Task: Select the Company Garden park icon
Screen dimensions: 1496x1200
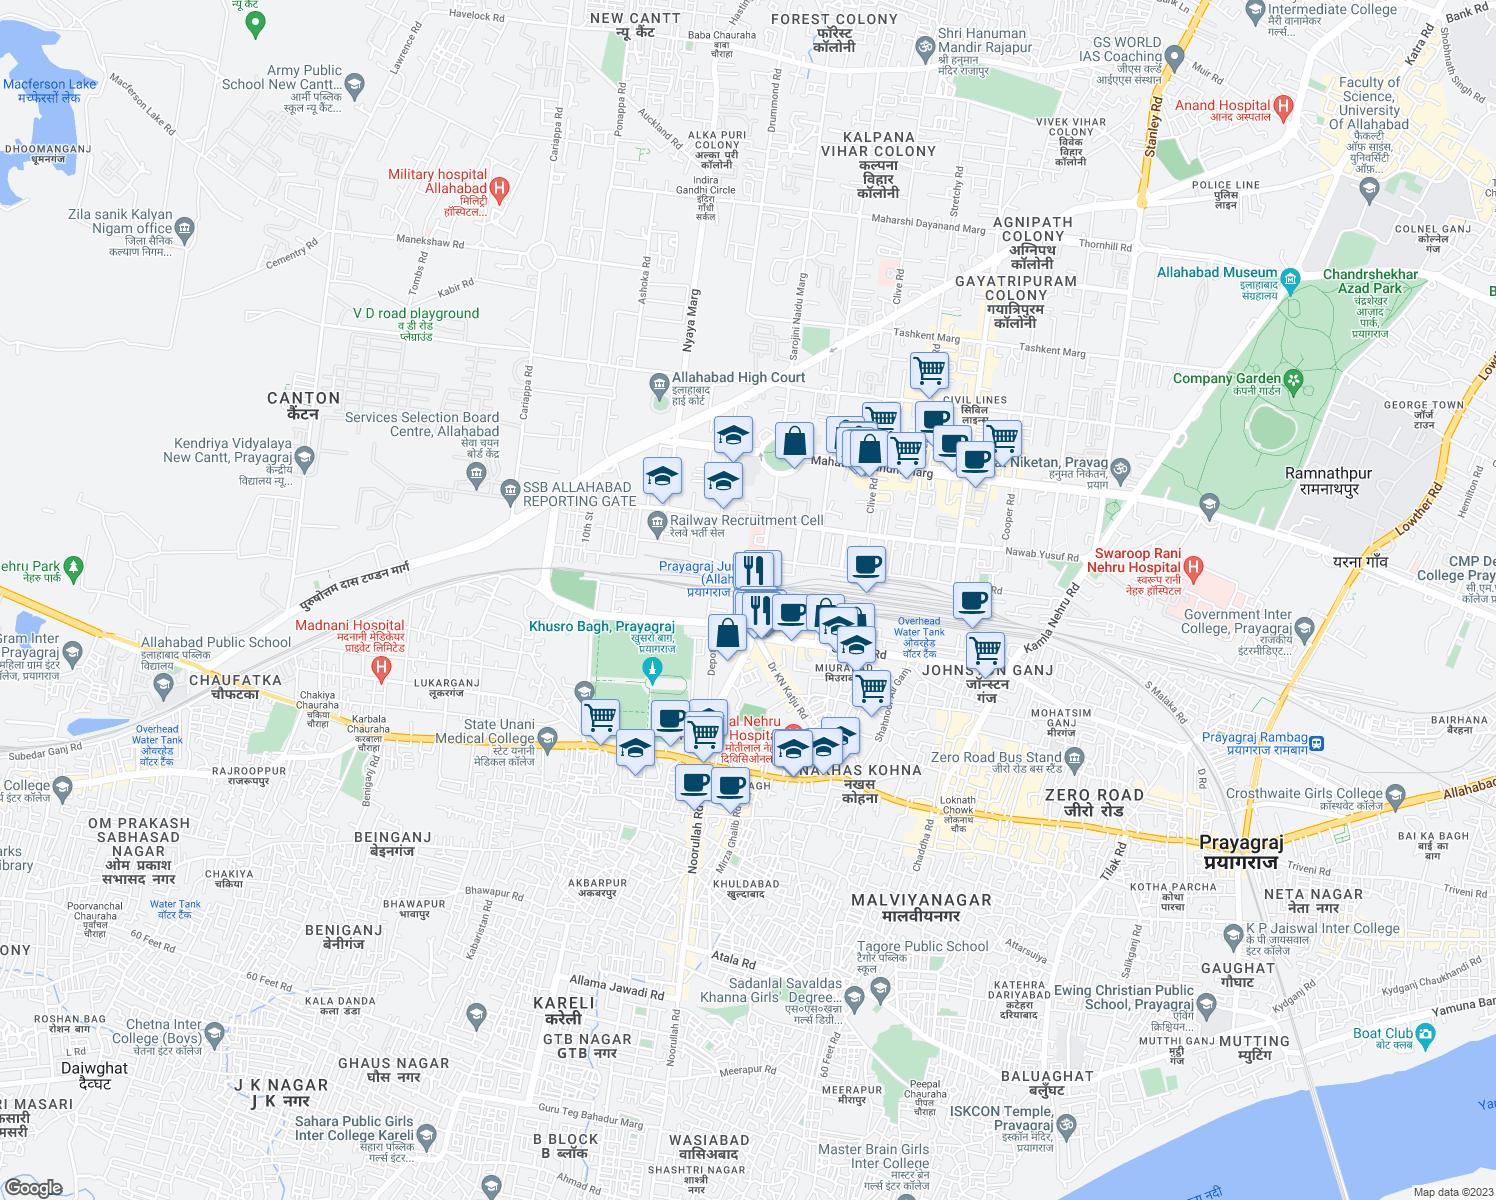Action: point(1294,379)
